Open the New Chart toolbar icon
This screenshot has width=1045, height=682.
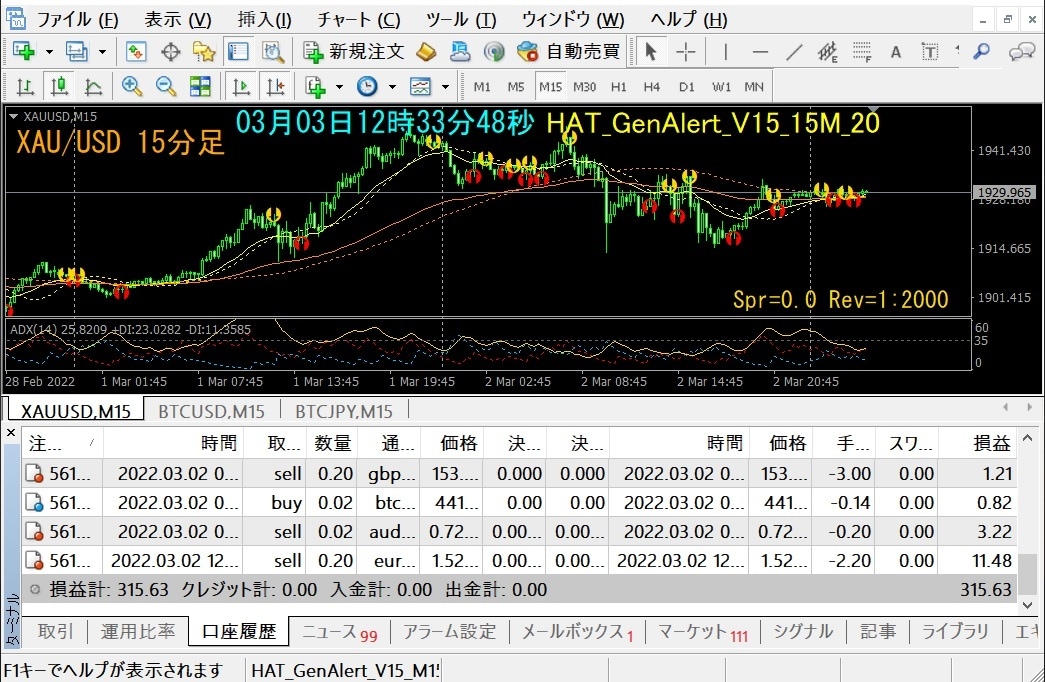tap(24, 51)
